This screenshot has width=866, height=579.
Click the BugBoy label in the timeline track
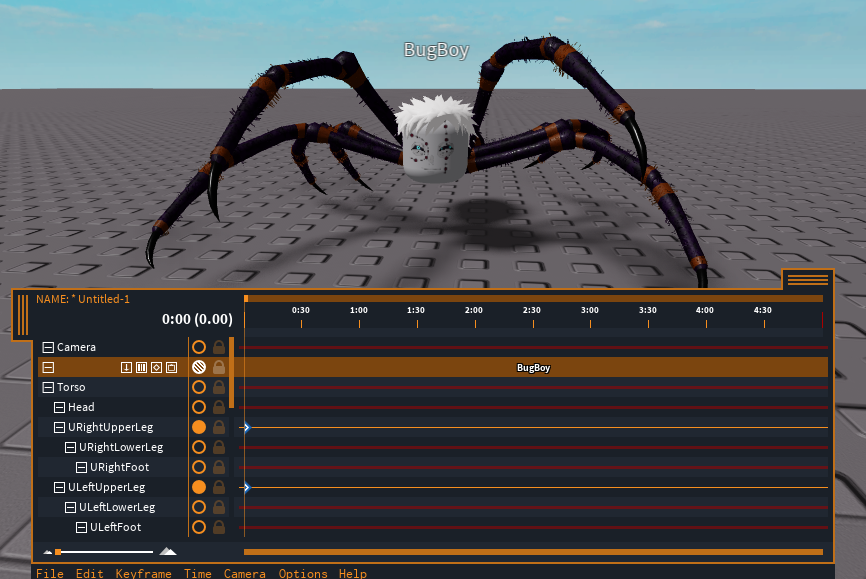pos(533,367)
